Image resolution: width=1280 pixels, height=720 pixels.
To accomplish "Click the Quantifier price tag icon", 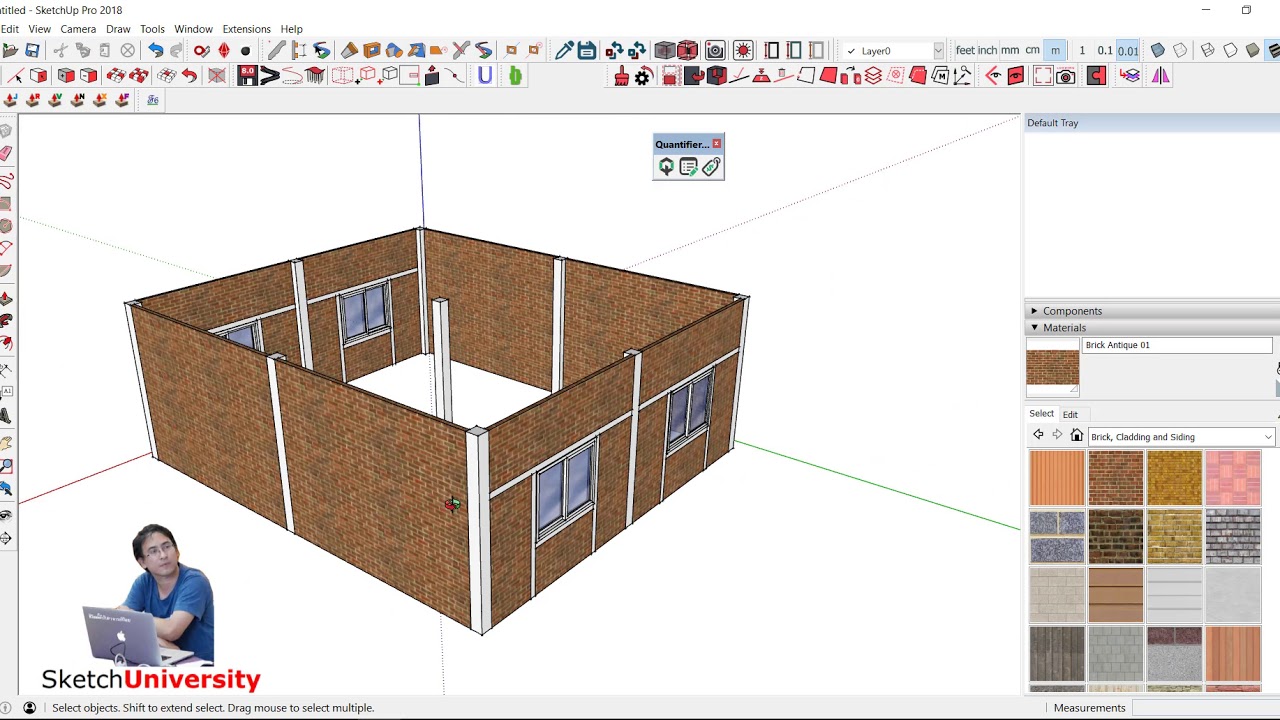I will point(711,167).
